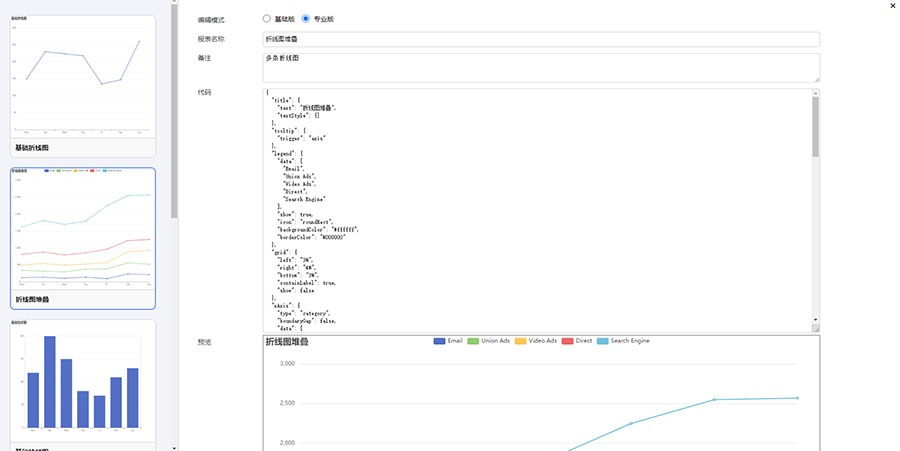900x451 pixels.
Task: Toggle the Search Engine legend item
Action: [623, 341]
